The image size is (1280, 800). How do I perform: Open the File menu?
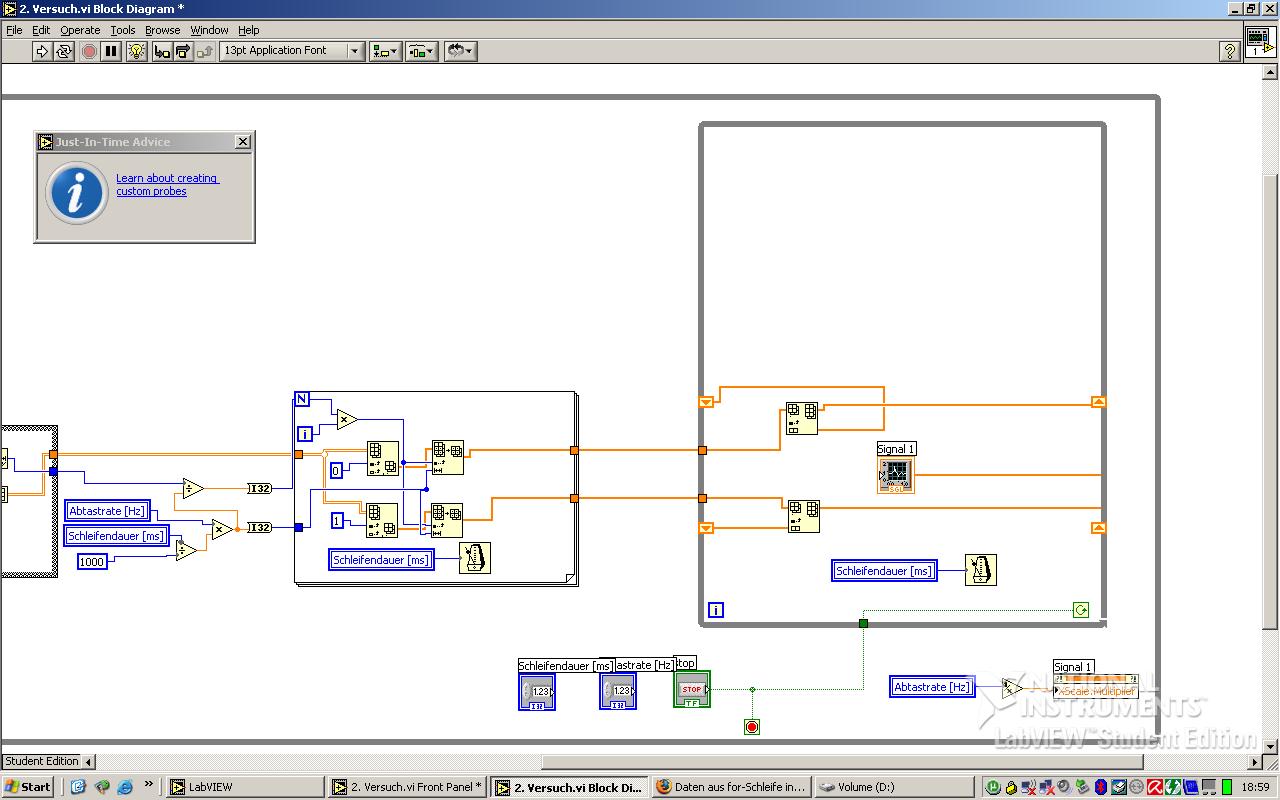(x=14, y=30)
